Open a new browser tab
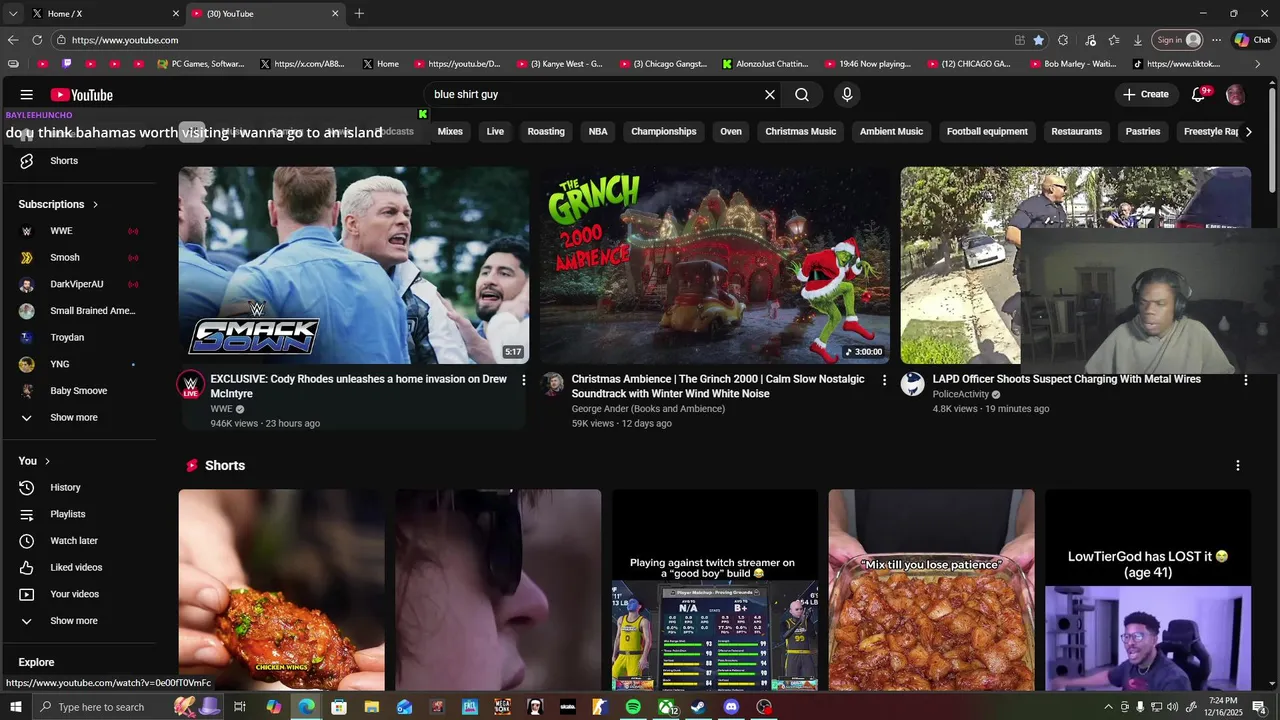Image resolution: width=1280 pixels, height=720 pixels. pyautogui.click(x=359, y=13)
